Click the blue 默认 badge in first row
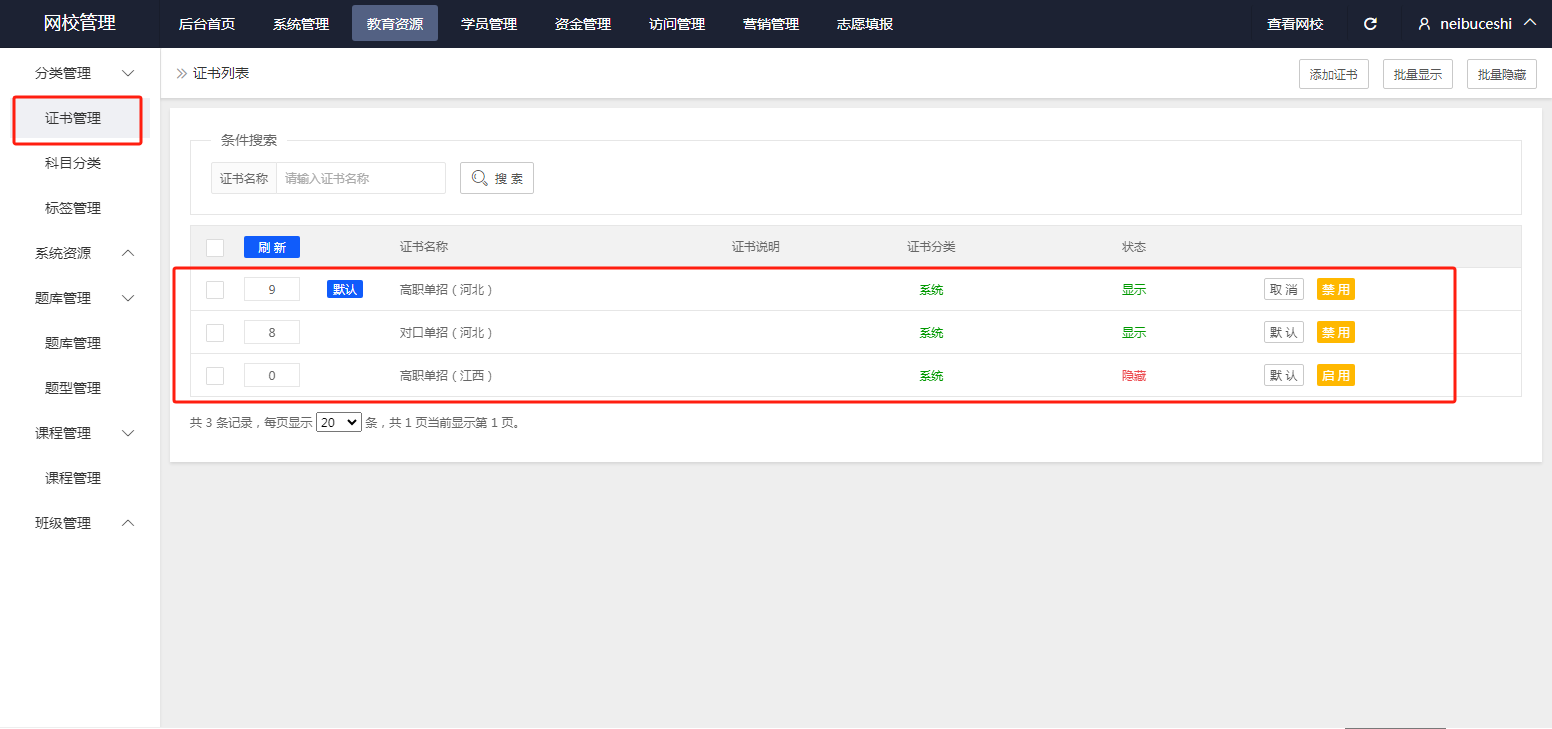Viewport: 1552px width, 729px height. (x=345, y=289)
